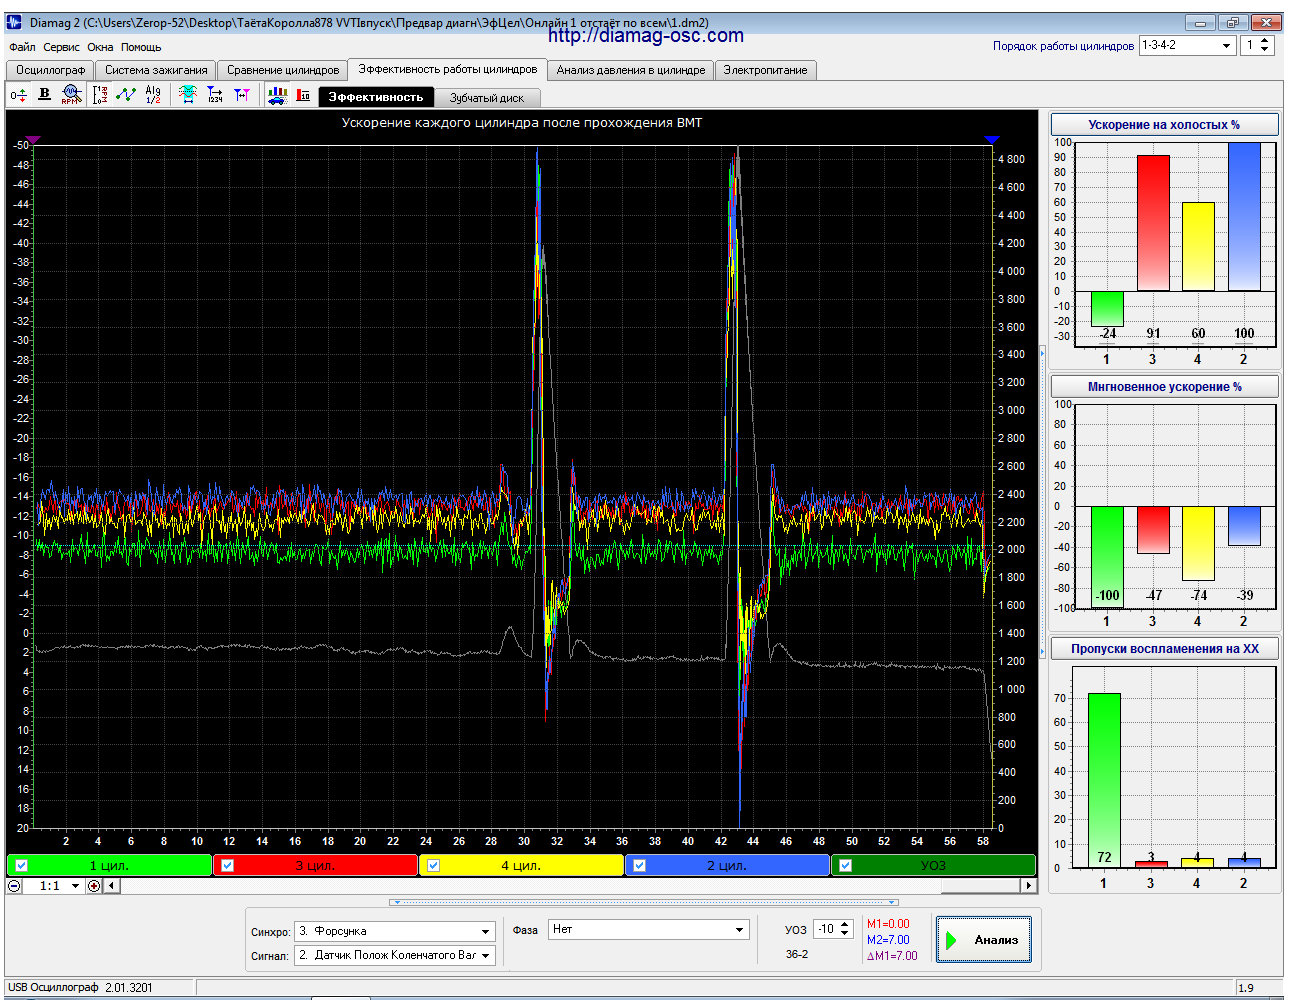Open the Фаза dropdown showing Нет
Viewport: 1296px width, 1000px height.
click(648, 930)
